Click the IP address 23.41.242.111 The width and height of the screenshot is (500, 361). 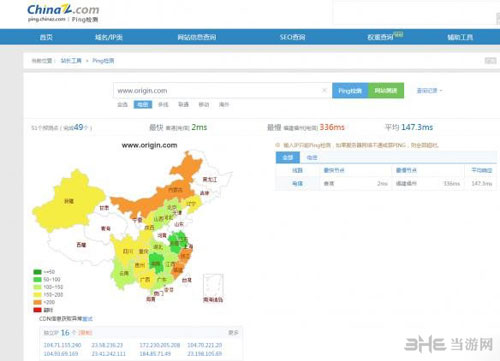coord(109,354)
